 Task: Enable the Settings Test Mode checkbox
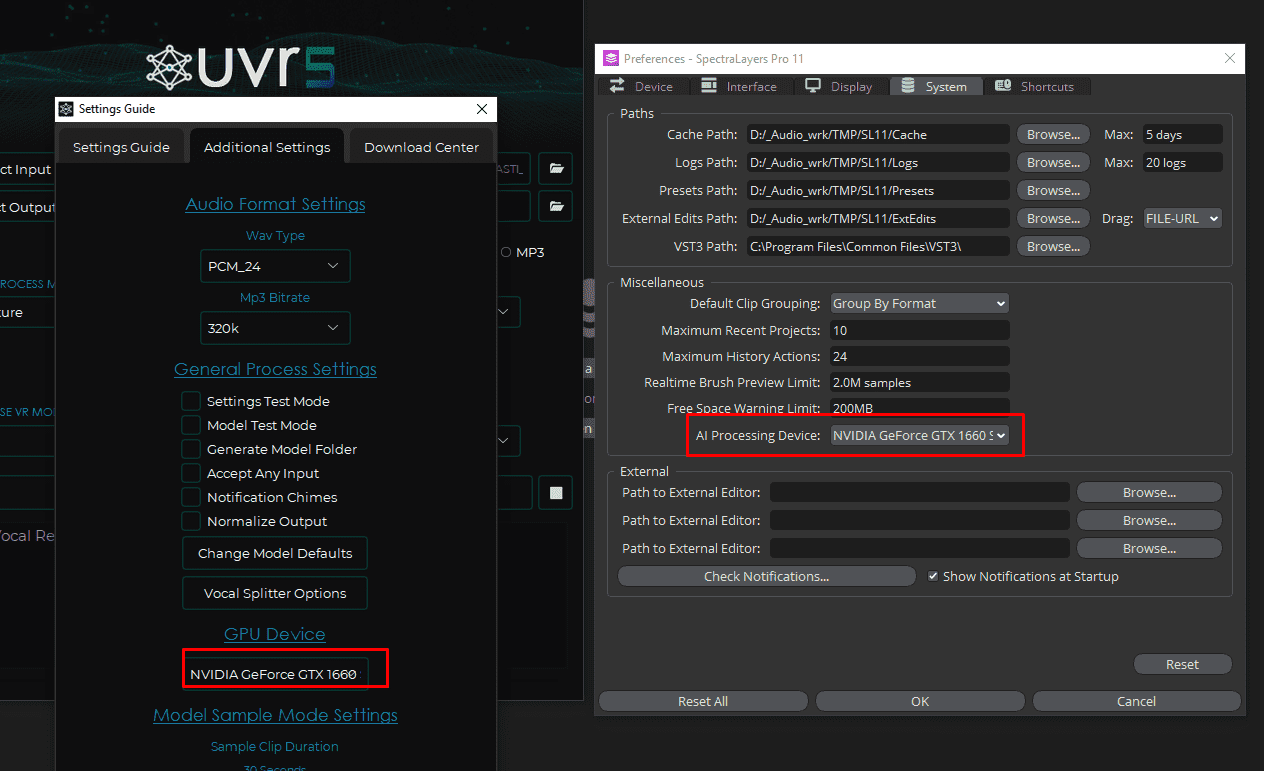[x=191, y=401]
